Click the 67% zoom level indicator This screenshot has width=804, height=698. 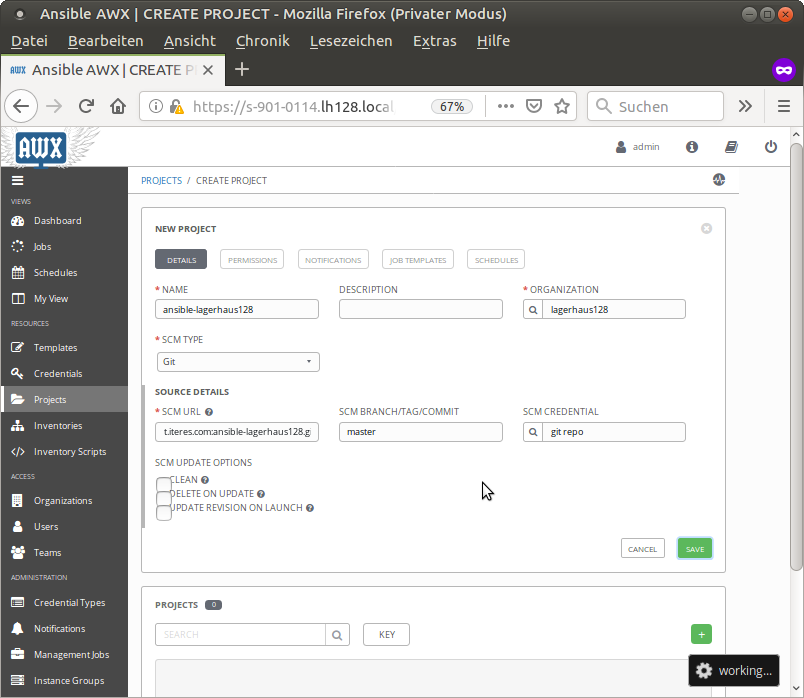(x=452, y=106)
